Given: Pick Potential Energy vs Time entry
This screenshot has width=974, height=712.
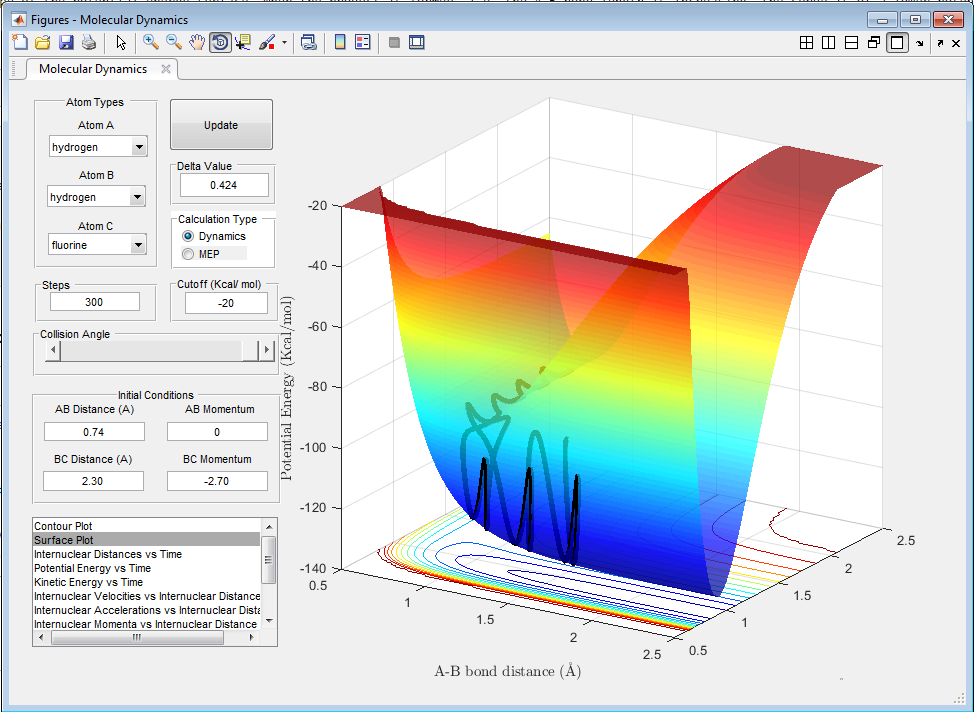Looking at the screenshot, I should 93,568.
